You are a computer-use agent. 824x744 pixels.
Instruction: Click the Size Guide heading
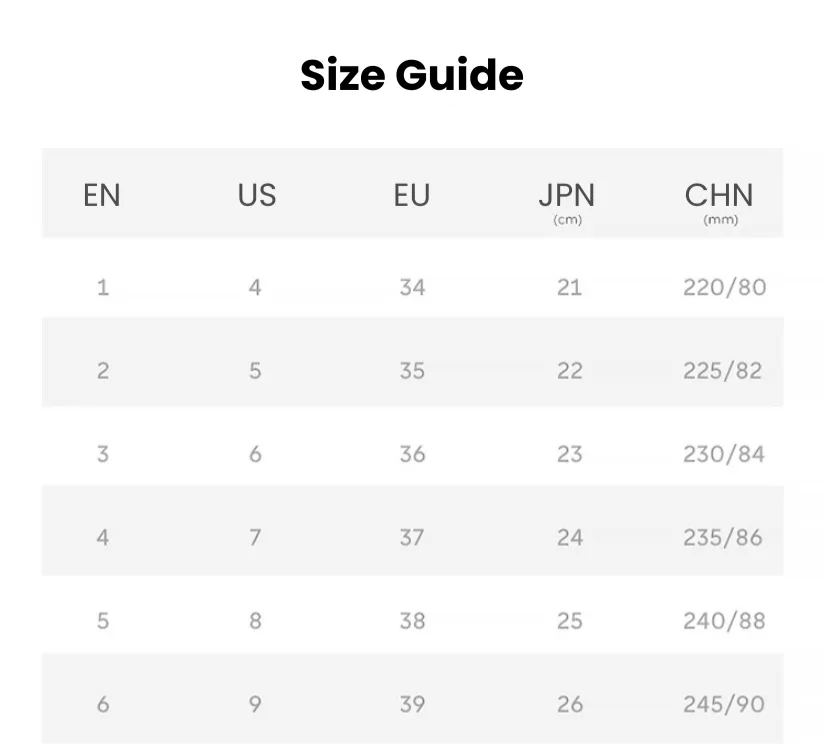tap(411, 76)
